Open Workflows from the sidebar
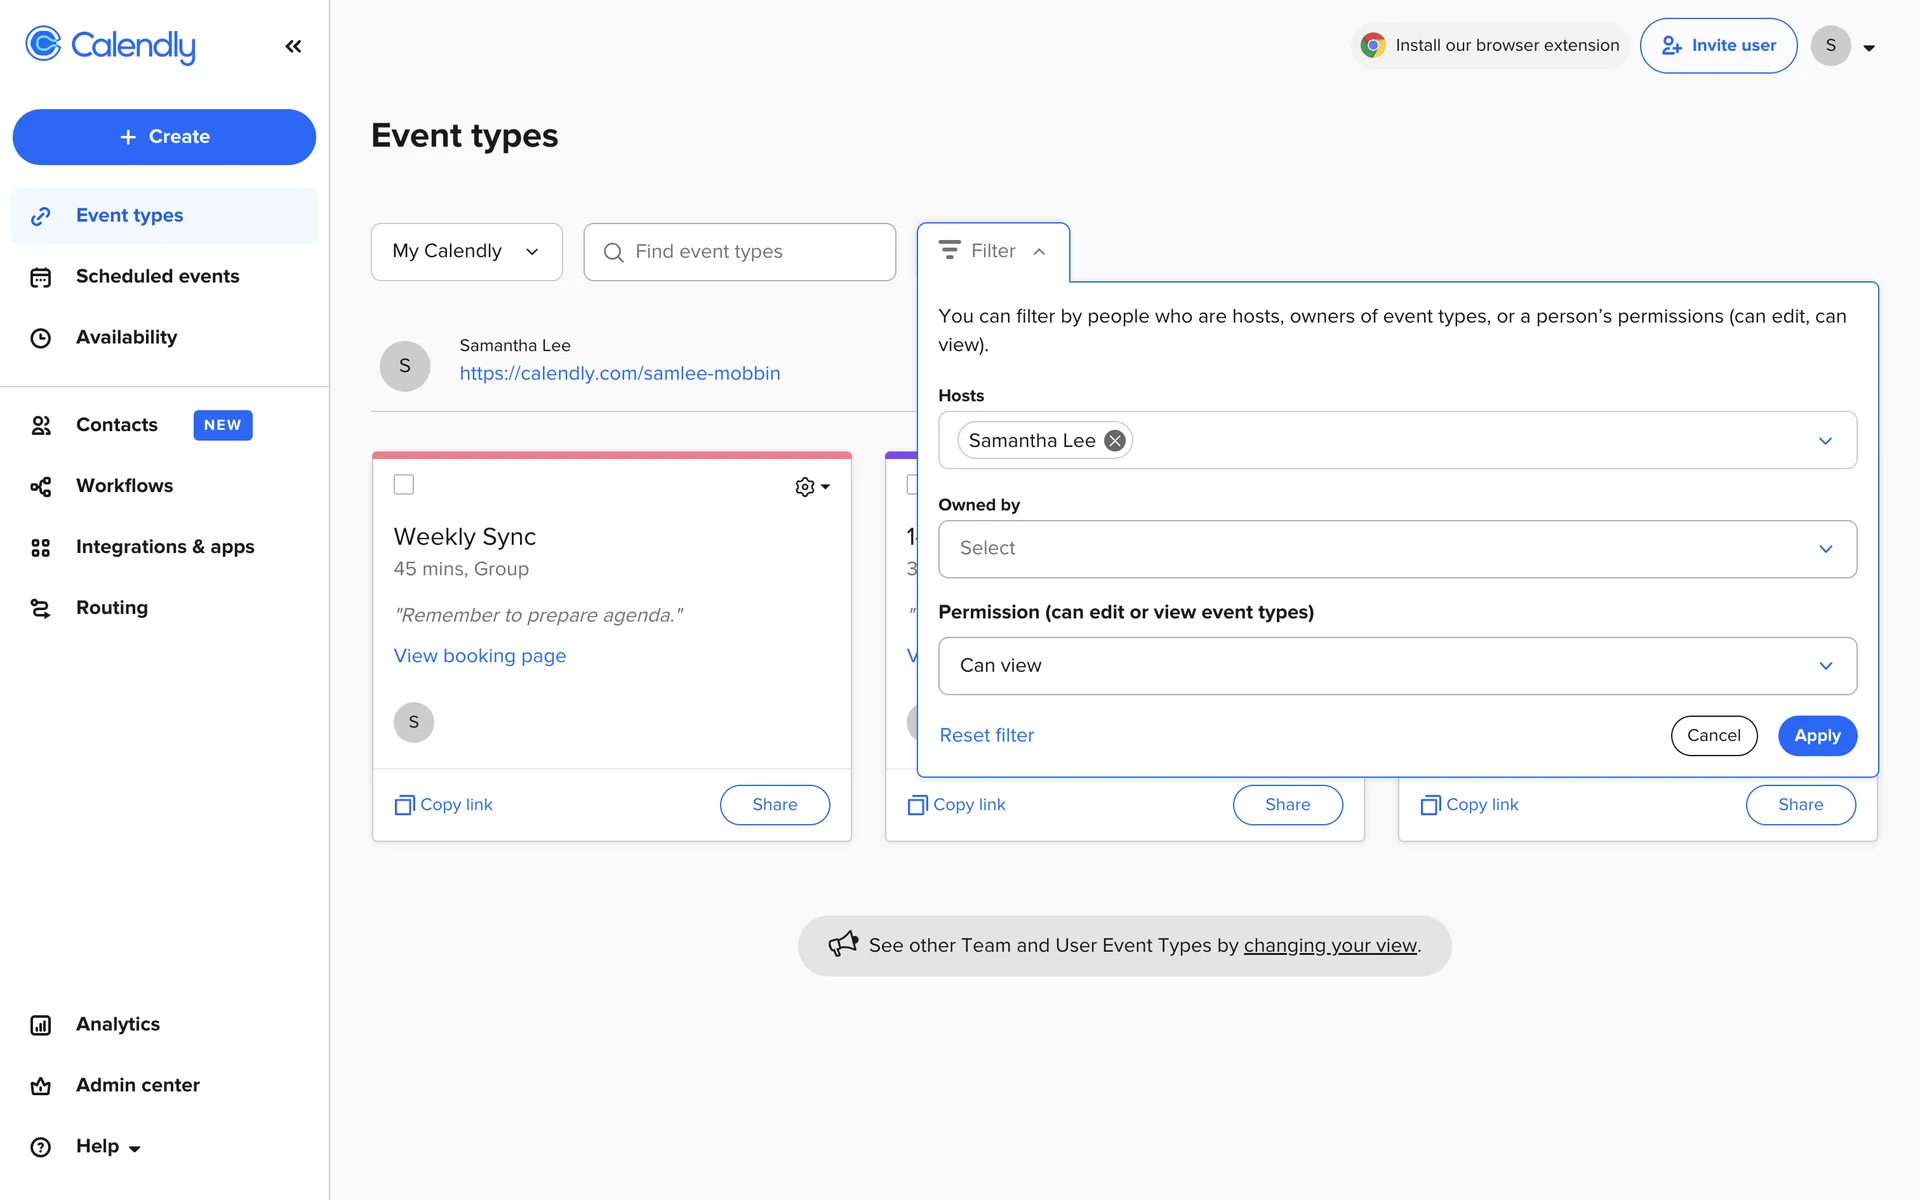1920x1200 pixels. point(124,486)
